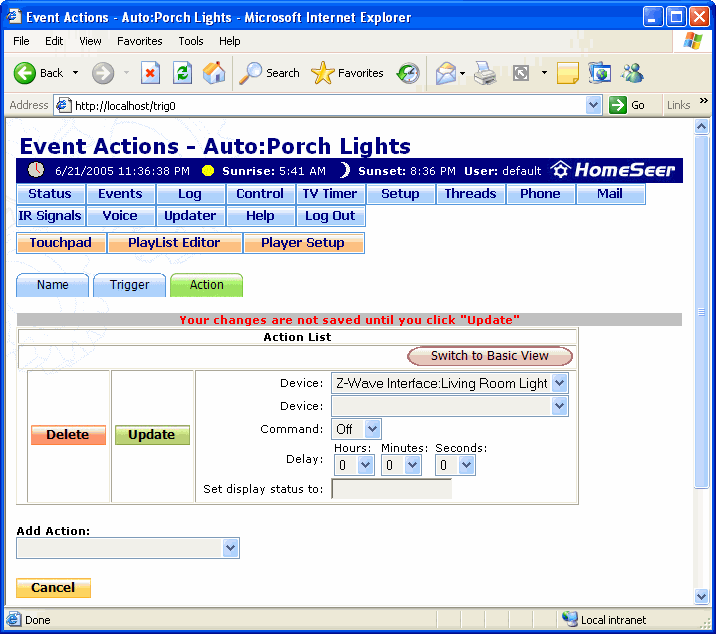
Task: Open the Messenger people icon
Action: 632,73
